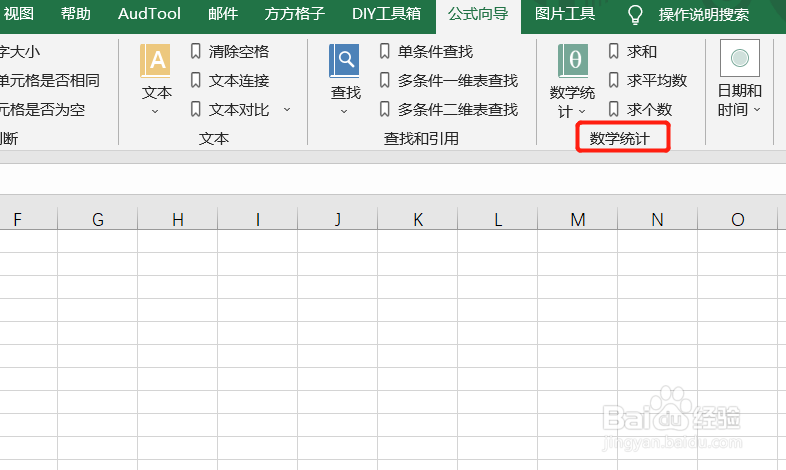Select column J header
Screen dimensions: 786x470
pyautogui.click(x=338, y=219)
